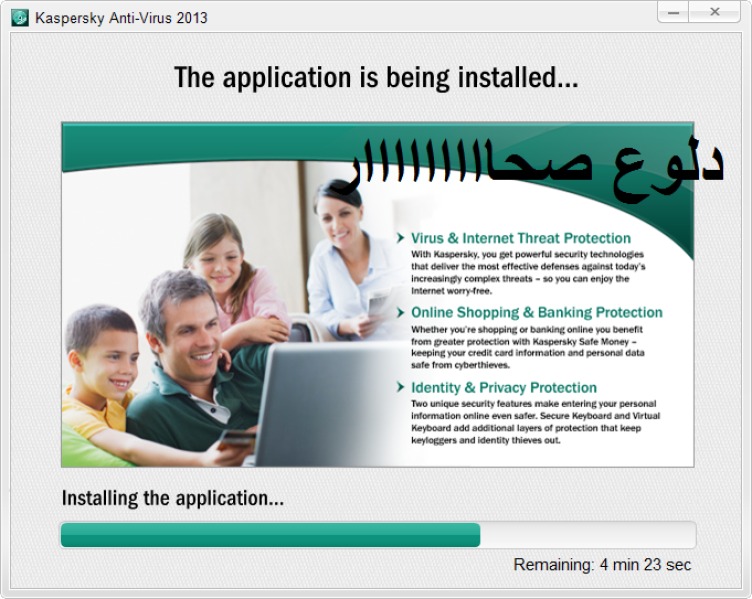
Task: Click the Kaspersky Anti-Virus 2013 window title text
Action: [121, 17]
